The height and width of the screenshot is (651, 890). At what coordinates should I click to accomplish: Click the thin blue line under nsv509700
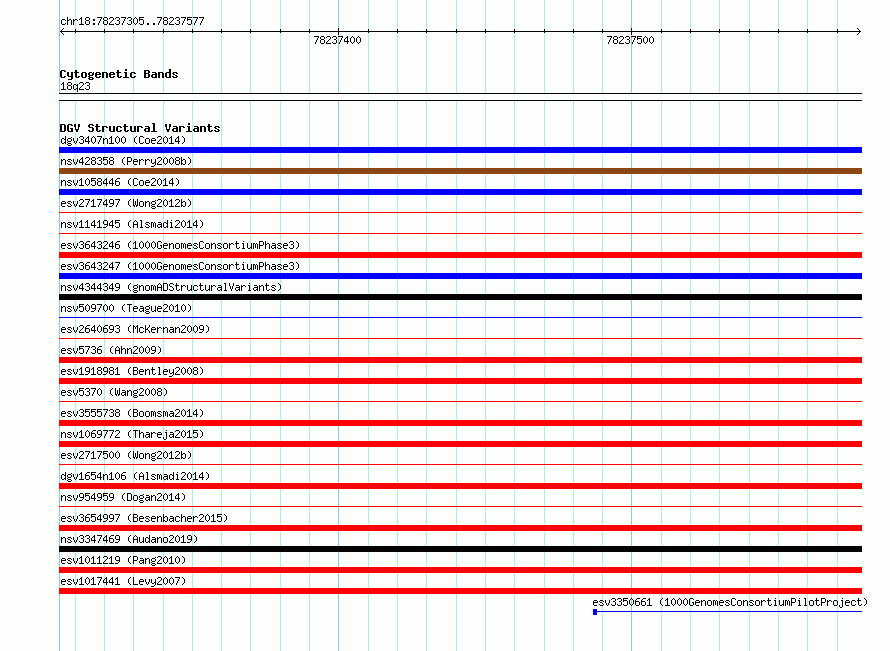[x=460, y=317]
